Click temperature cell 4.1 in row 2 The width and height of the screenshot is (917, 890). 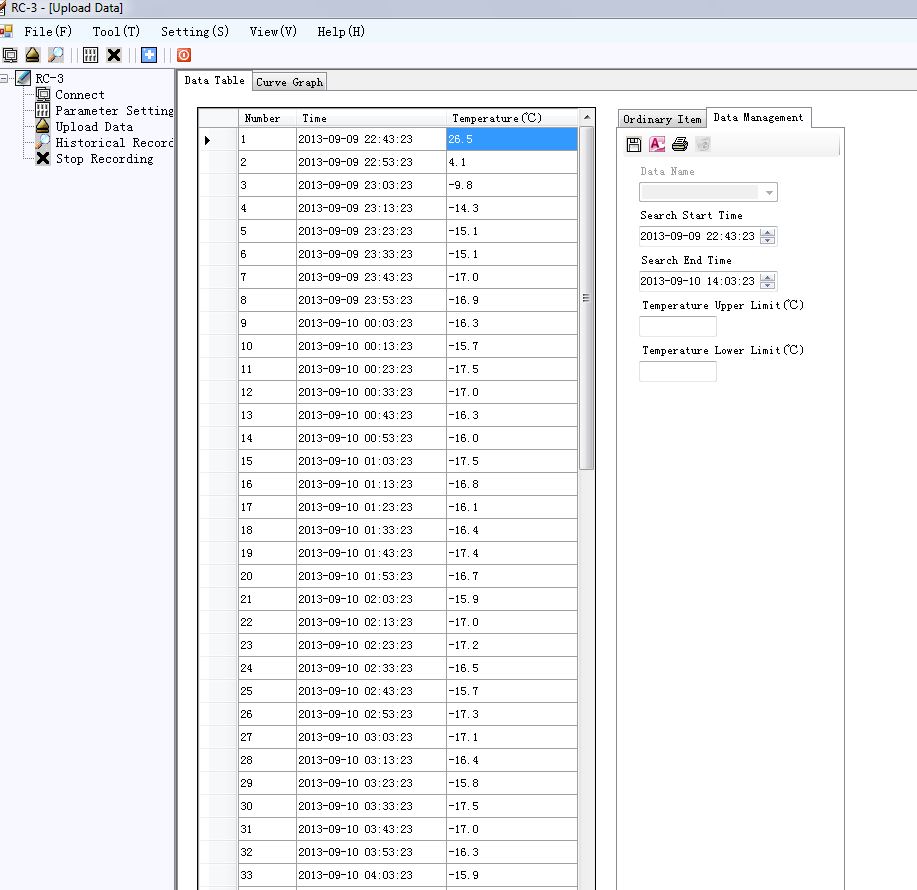pos(512,162)
